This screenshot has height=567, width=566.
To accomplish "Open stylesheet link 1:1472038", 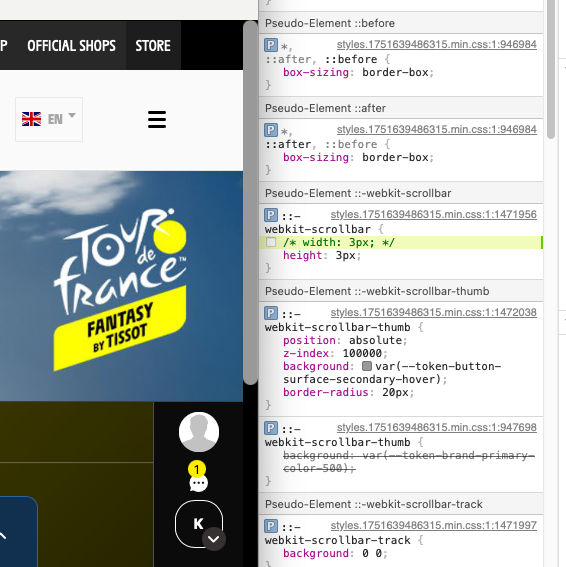I will coord(434,312).
